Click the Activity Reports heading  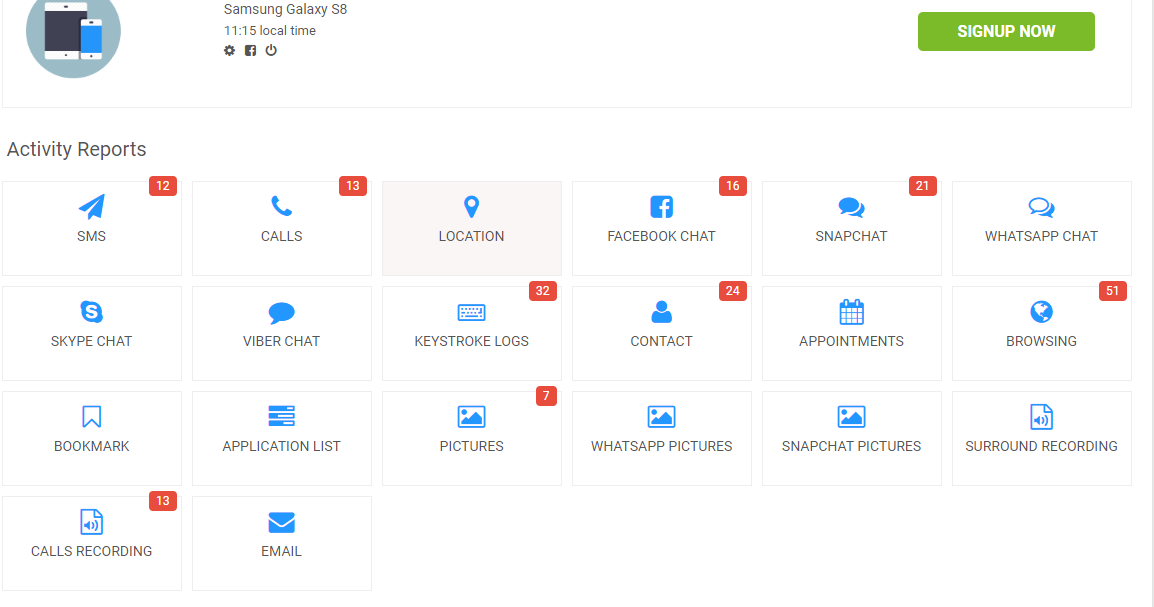point(77,149)
